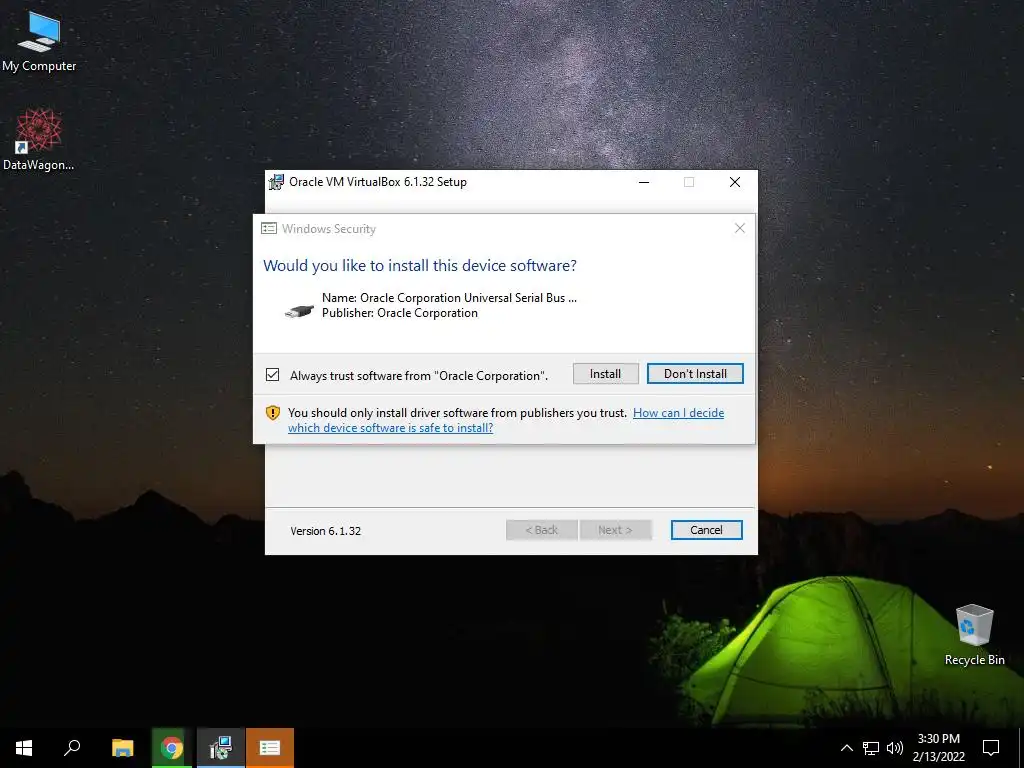Close the Windows Security dialog
This screenshot has height=768, width=1024.
coord(739,228)
